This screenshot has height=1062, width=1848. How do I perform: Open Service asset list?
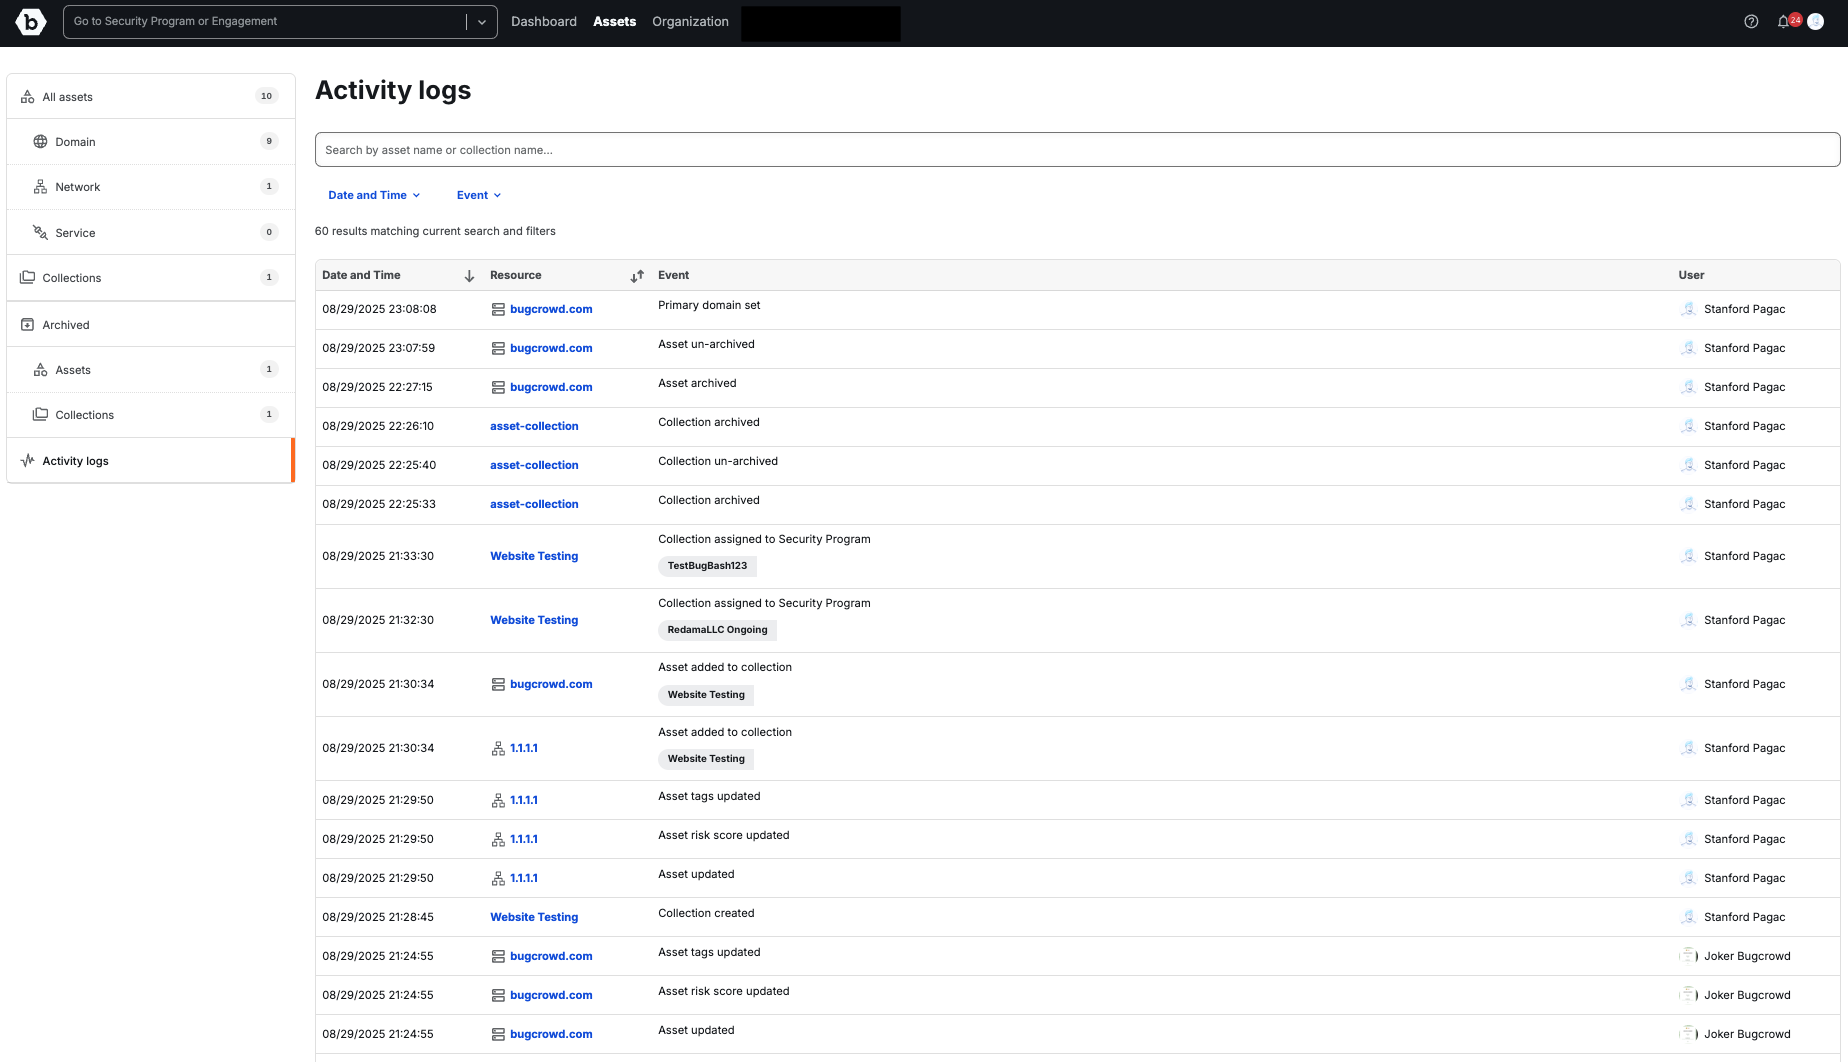pyautogui.click(x=151, y=232)
